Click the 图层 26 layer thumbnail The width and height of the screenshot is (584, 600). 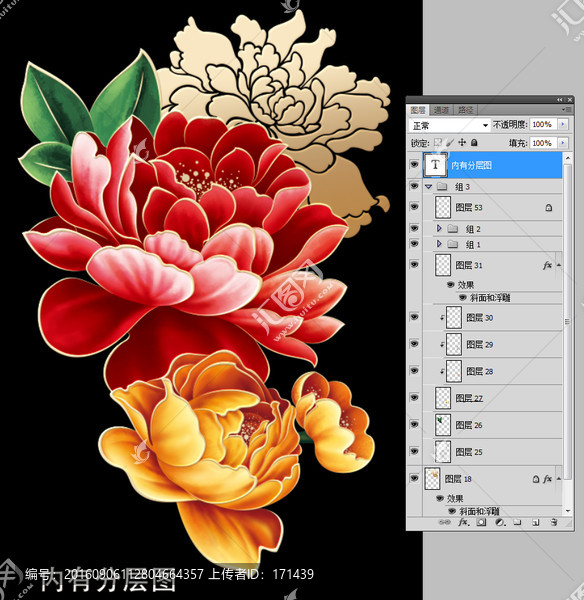click(443, 425)
